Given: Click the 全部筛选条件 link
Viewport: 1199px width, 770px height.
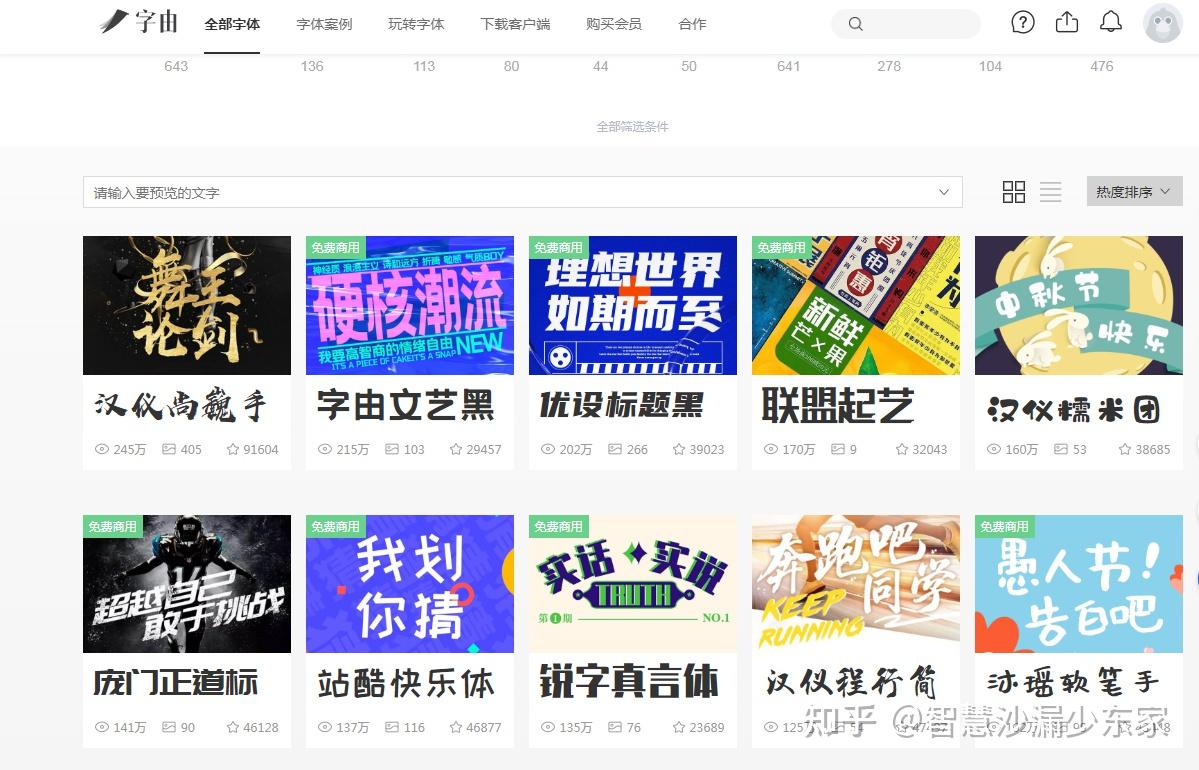Looking at the screenshot, I should (x=632, y=127).
